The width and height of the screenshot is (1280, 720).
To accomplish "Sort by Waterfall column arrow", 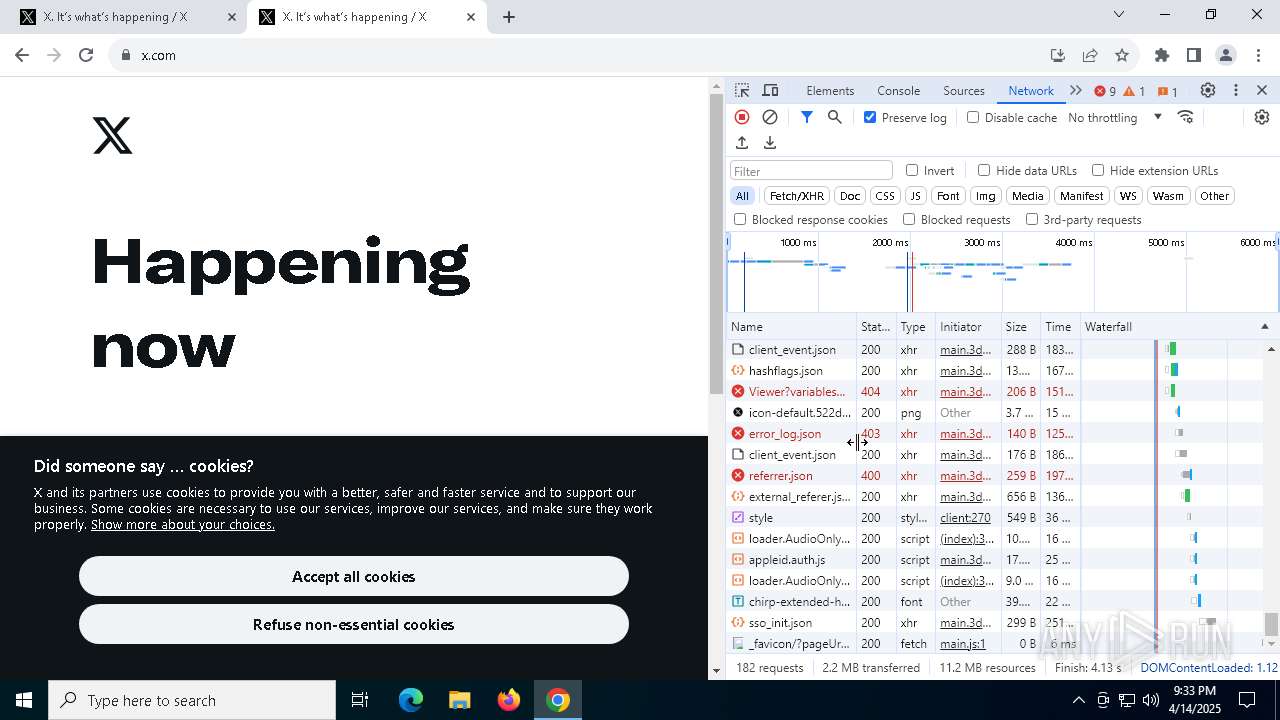I will coord(1264,327).
